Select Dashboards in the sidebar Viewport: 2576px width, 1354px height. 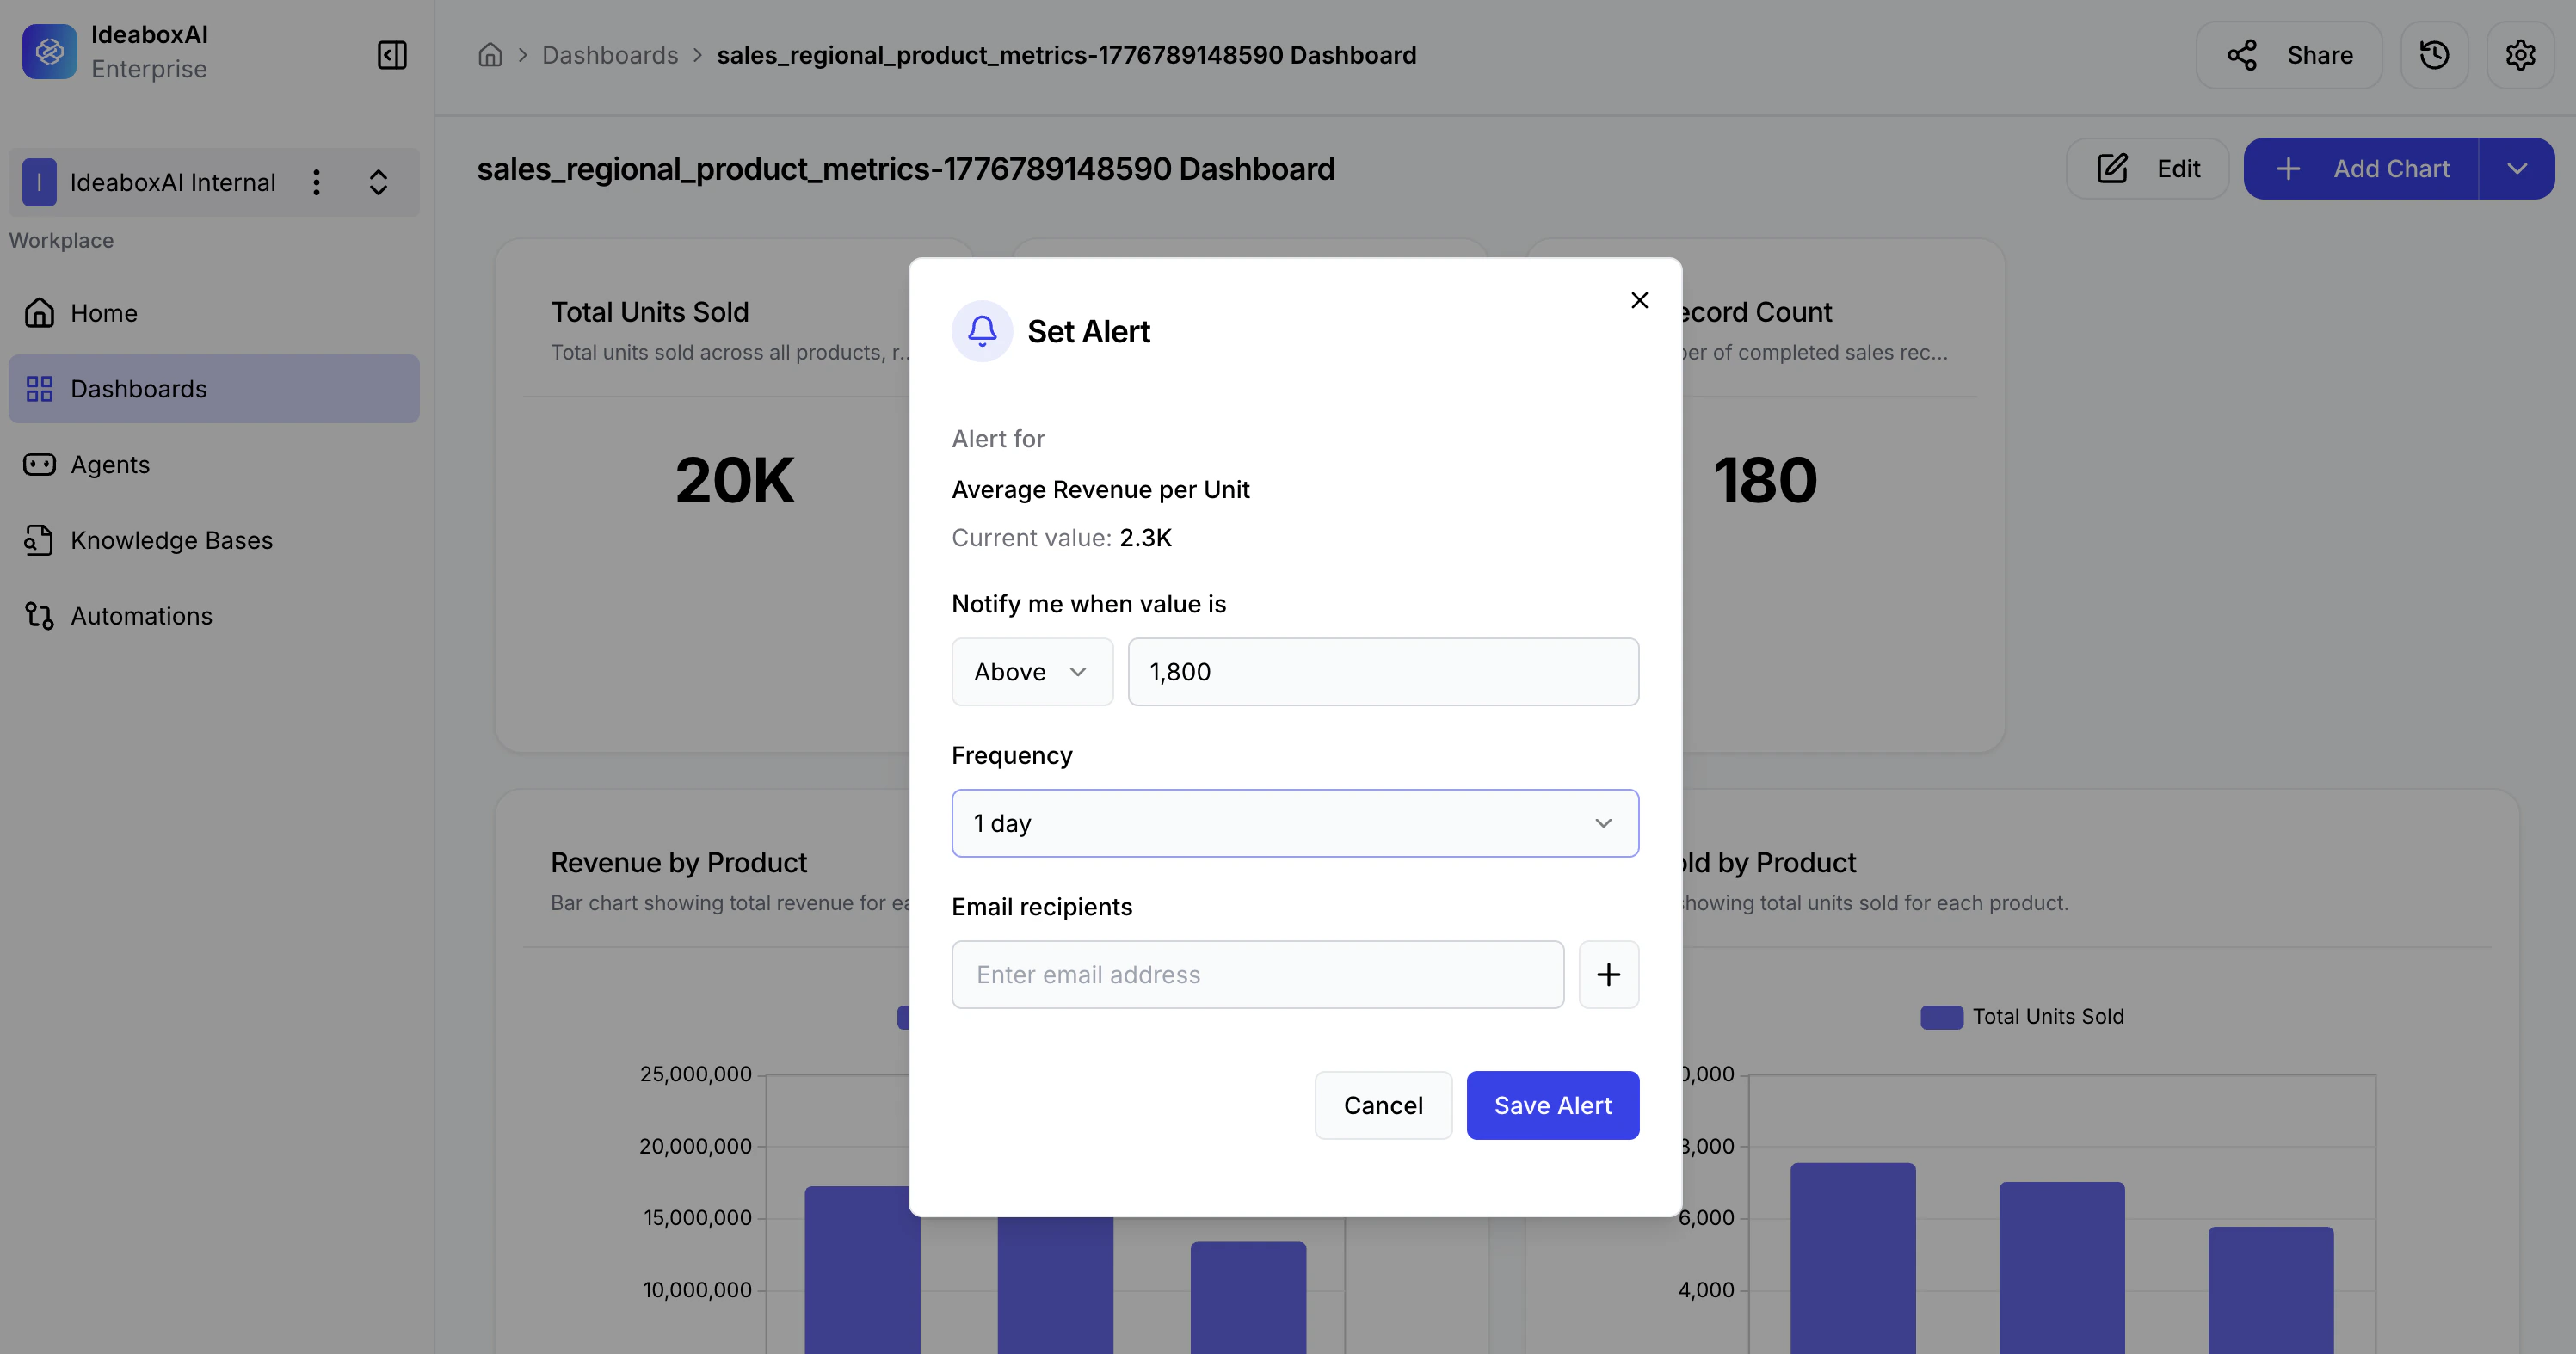pos(214,389)
